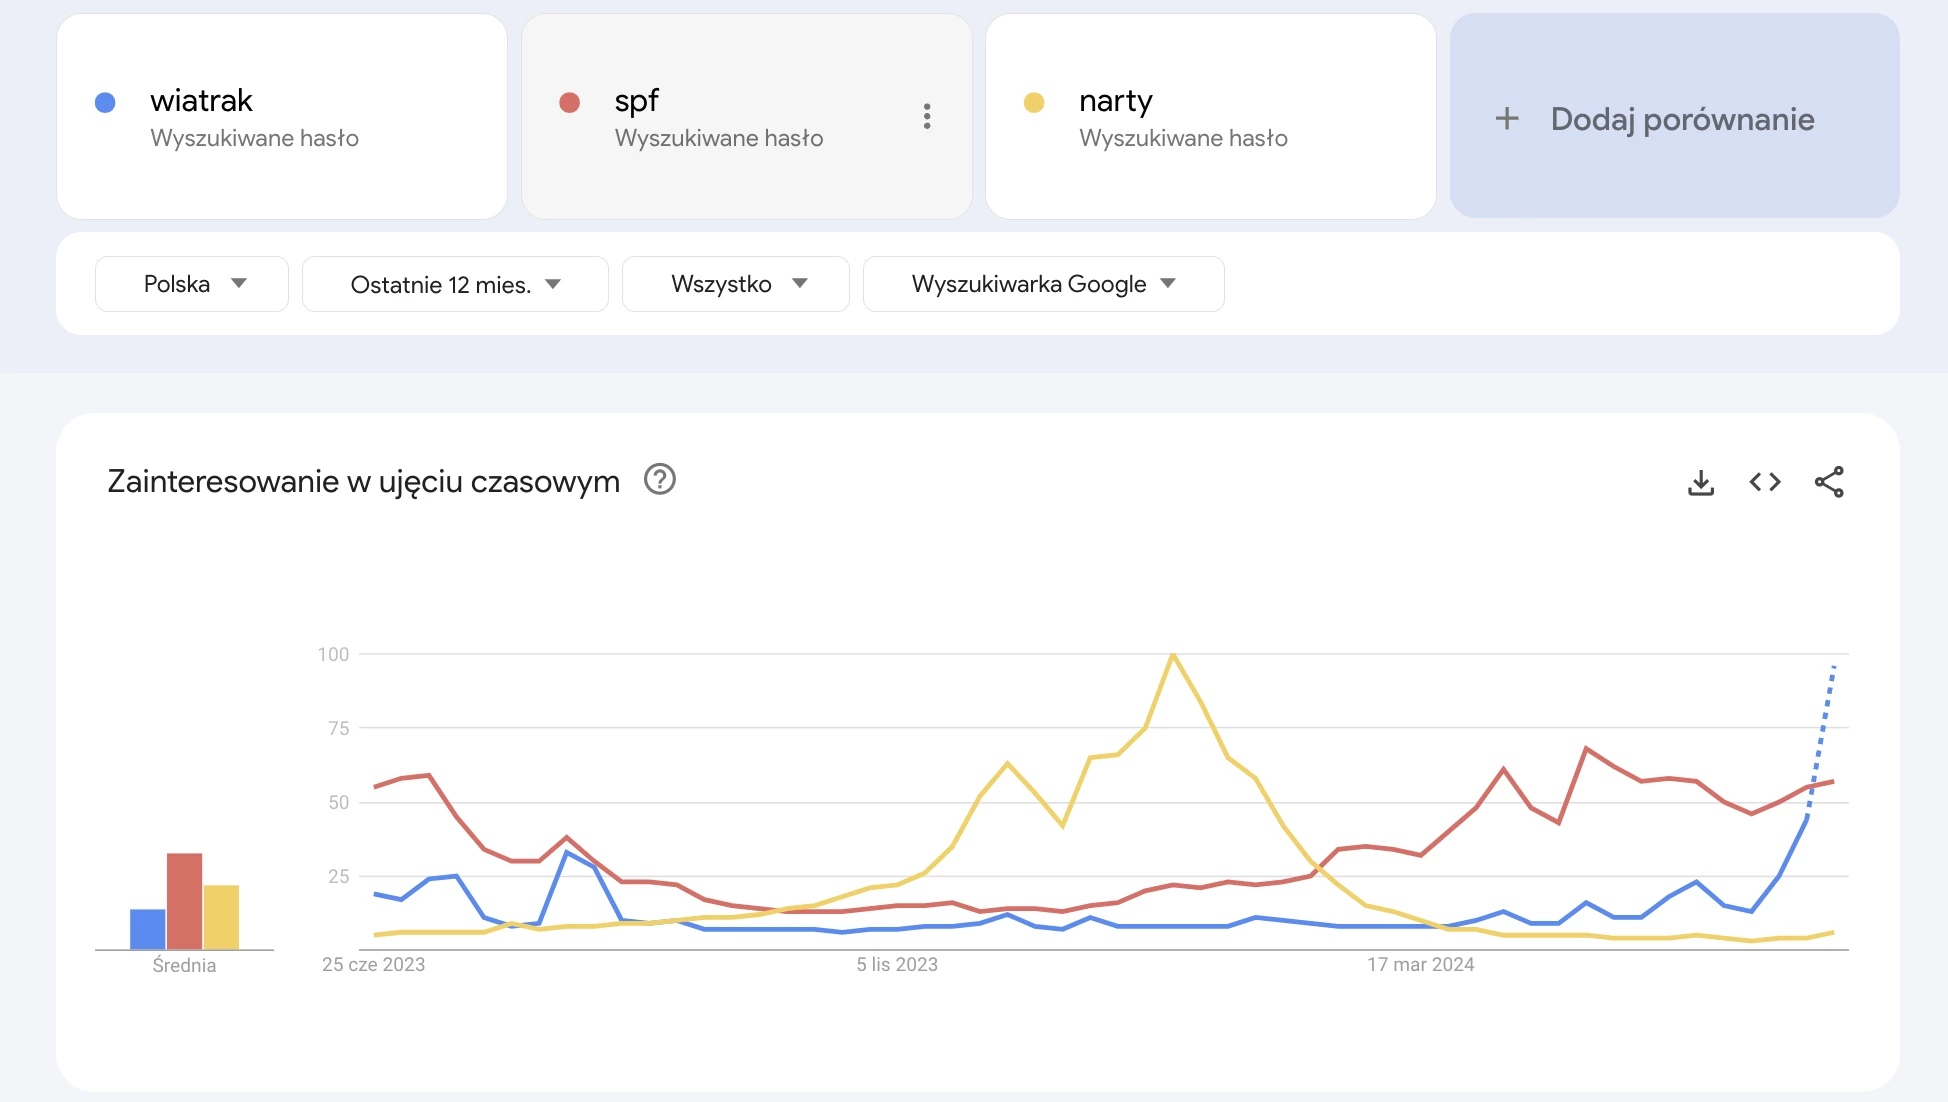This screenshot has height=1102, width=1948.
Task: Open the spf term options menu
Action: pyautogui.click(x=927, y=116)
